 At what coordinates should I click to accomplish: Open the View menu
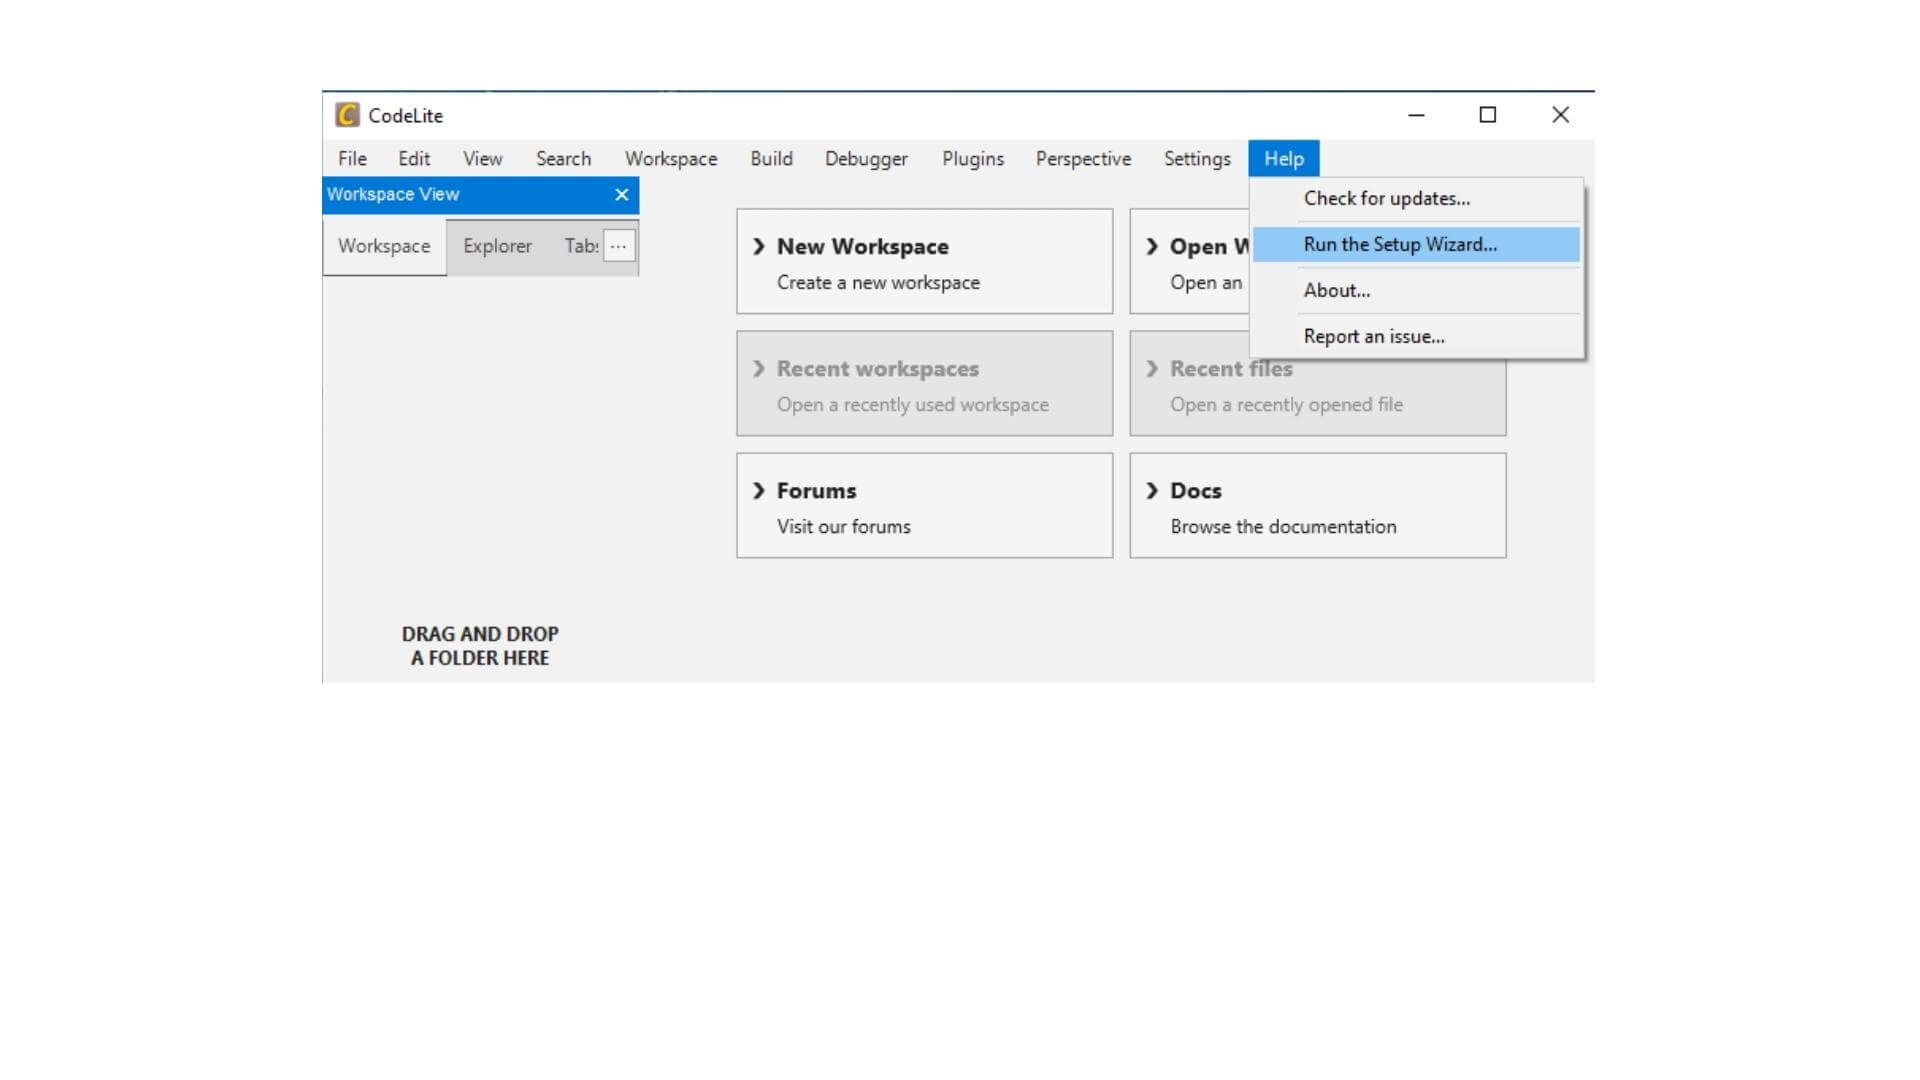pyautogui.click(x=482, y=159)
